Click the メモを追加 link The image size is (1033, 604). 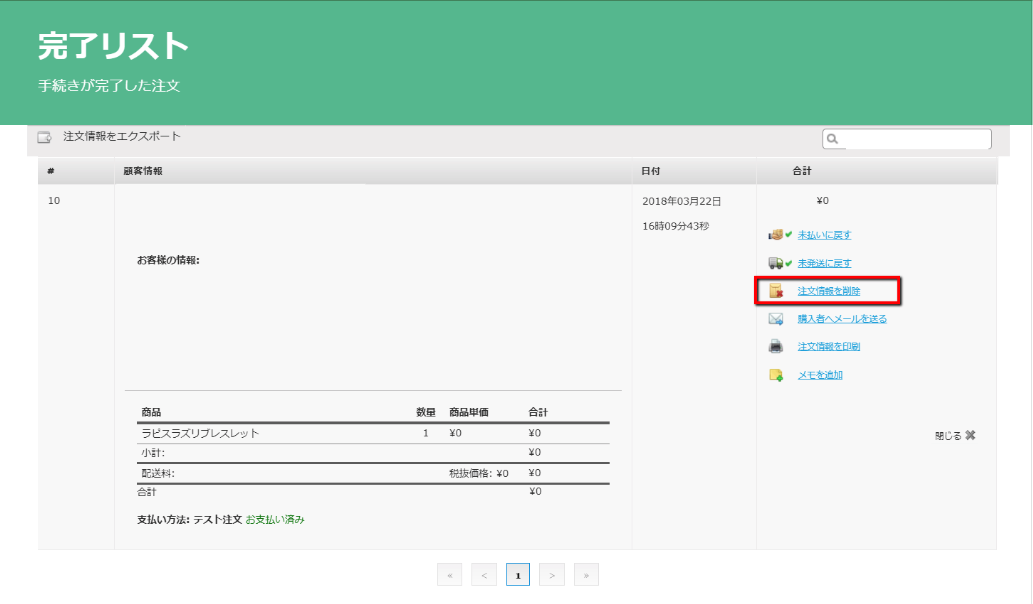tap(820, 375)
